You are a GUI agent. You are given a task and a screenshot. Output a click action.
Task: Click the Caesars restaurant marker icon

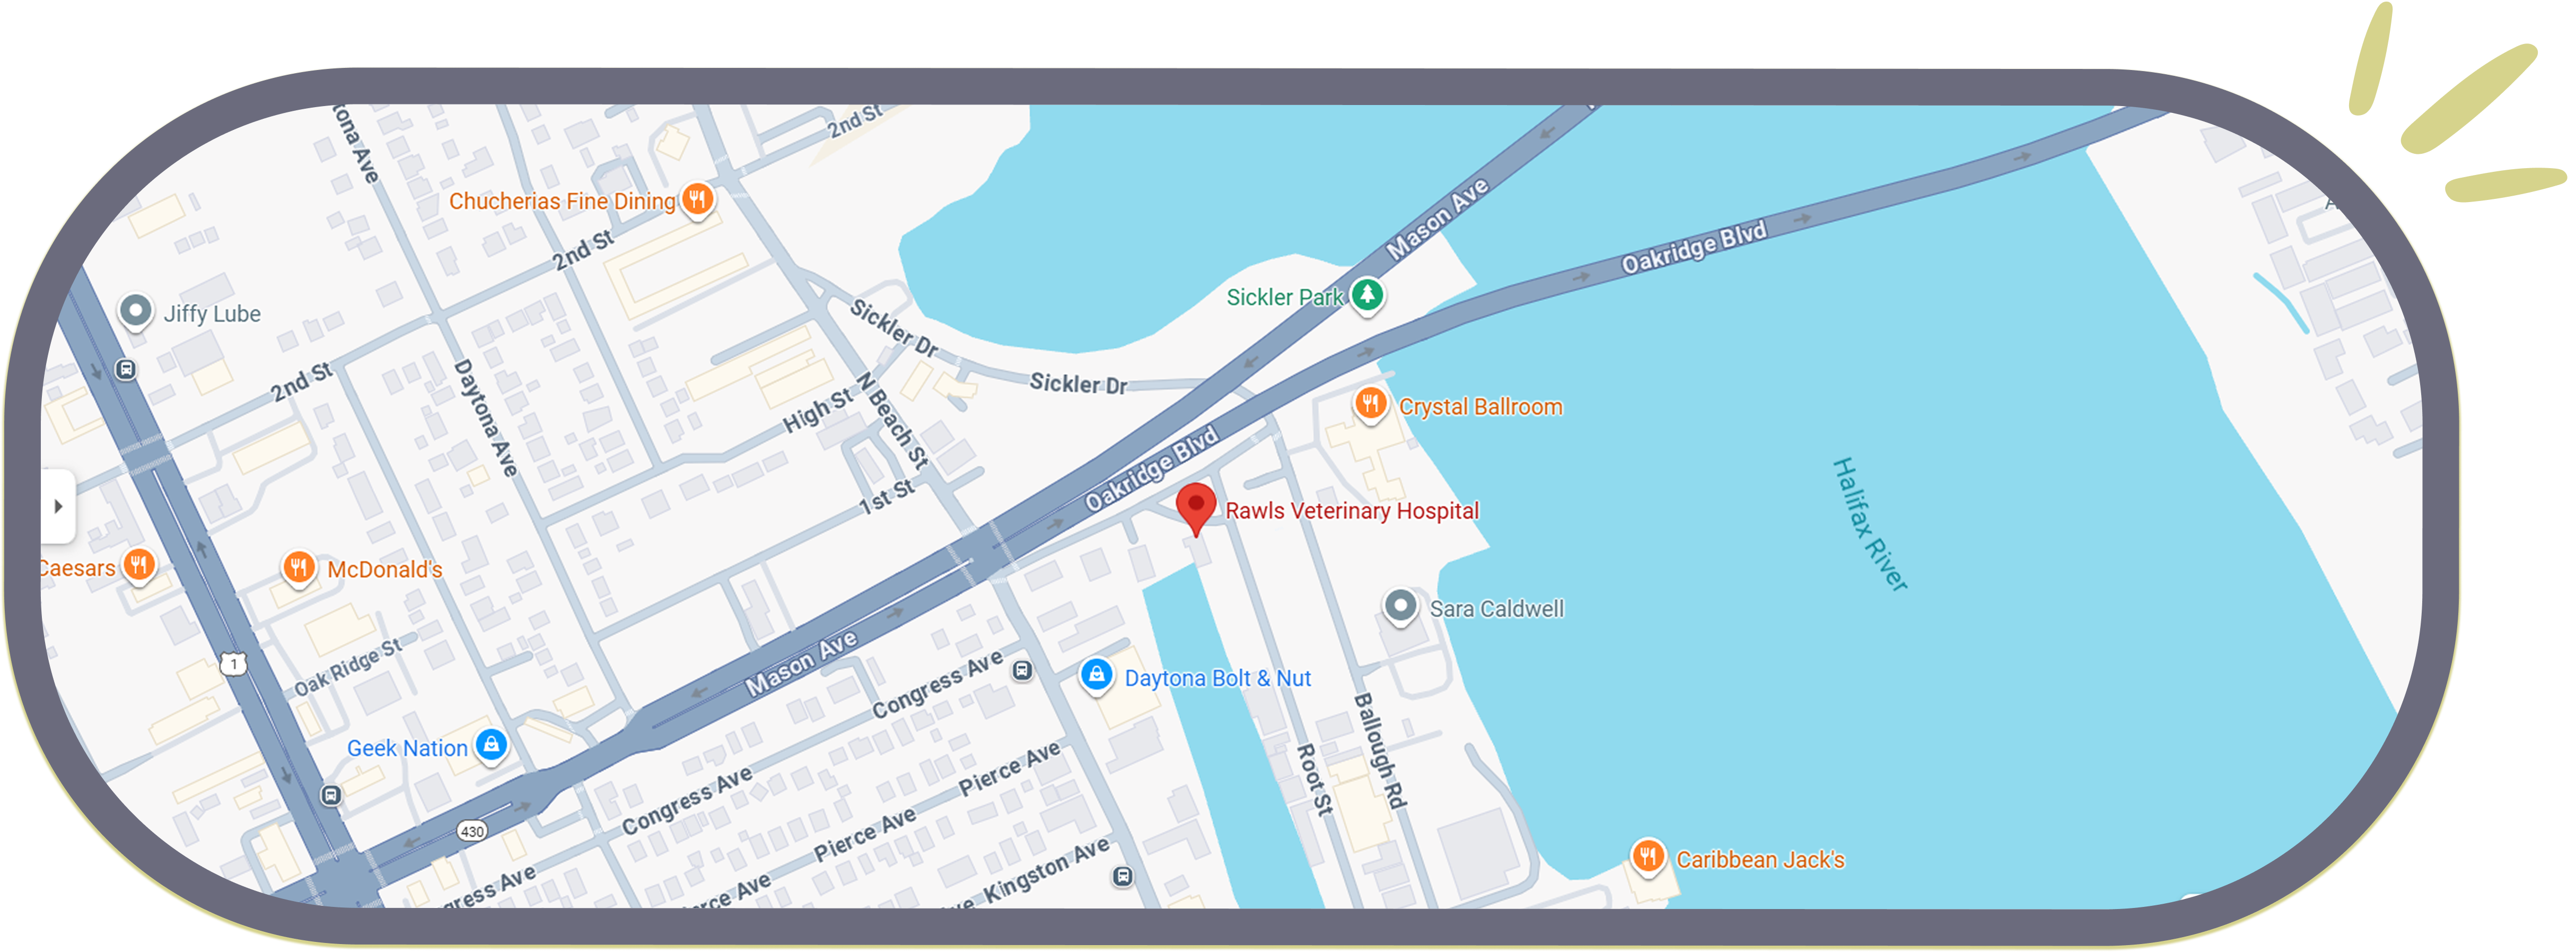click(x=139, y=565)
